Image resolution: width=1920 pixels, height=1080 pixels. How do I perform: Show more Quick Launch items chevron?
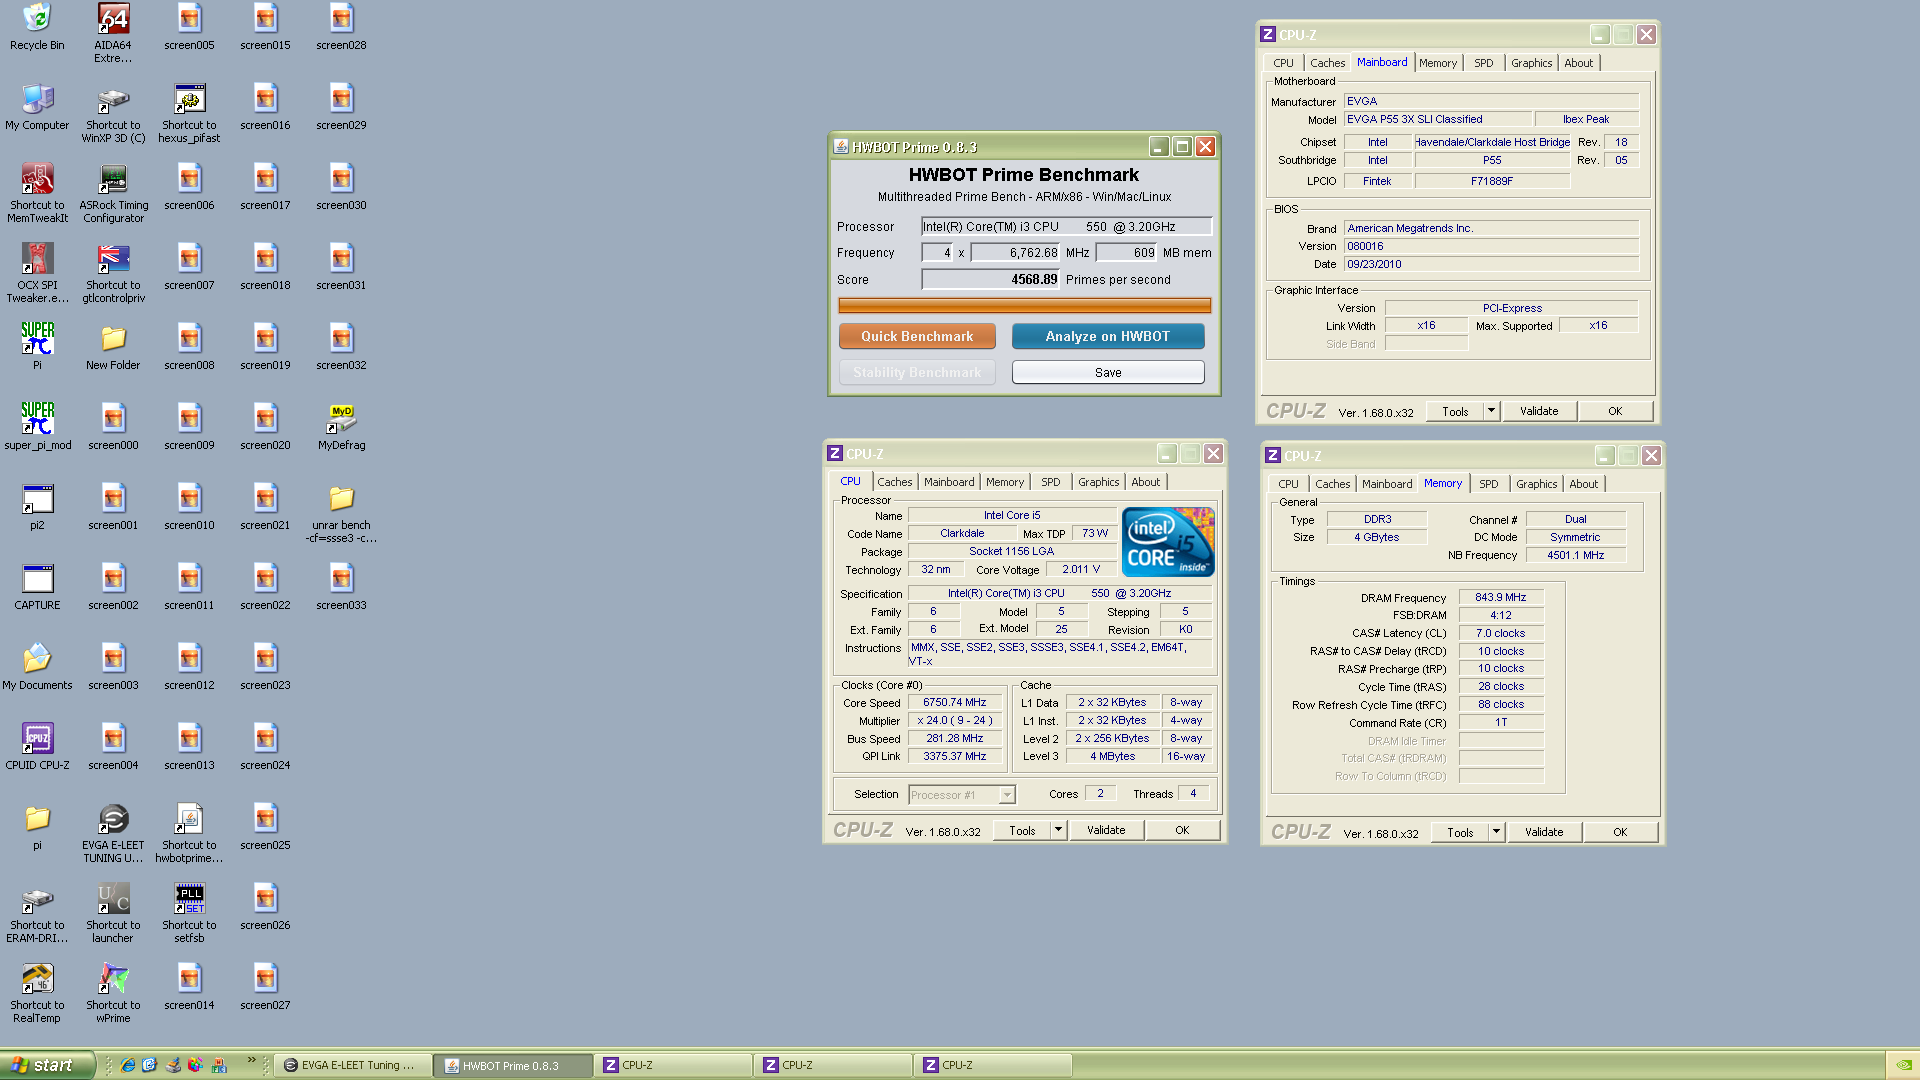(x=251, y=1061)
